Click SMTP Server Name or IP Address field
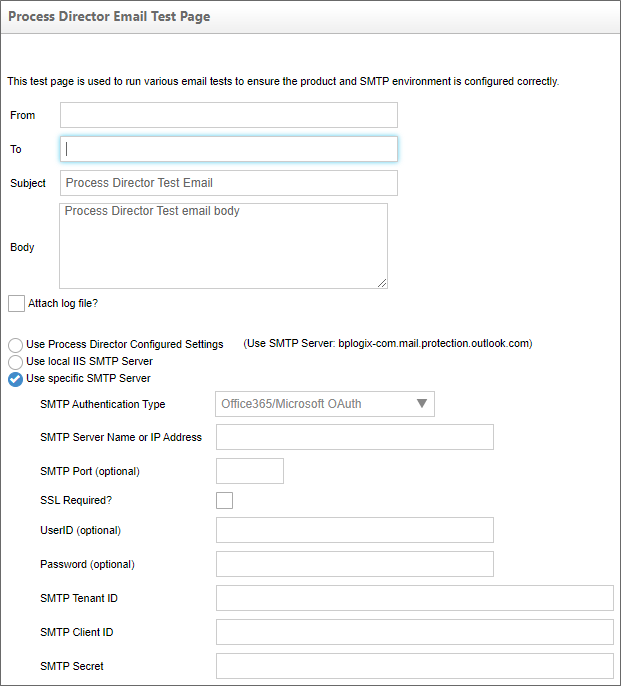Image resolution: width=621 pixels, height=686 pixels. 354,437
